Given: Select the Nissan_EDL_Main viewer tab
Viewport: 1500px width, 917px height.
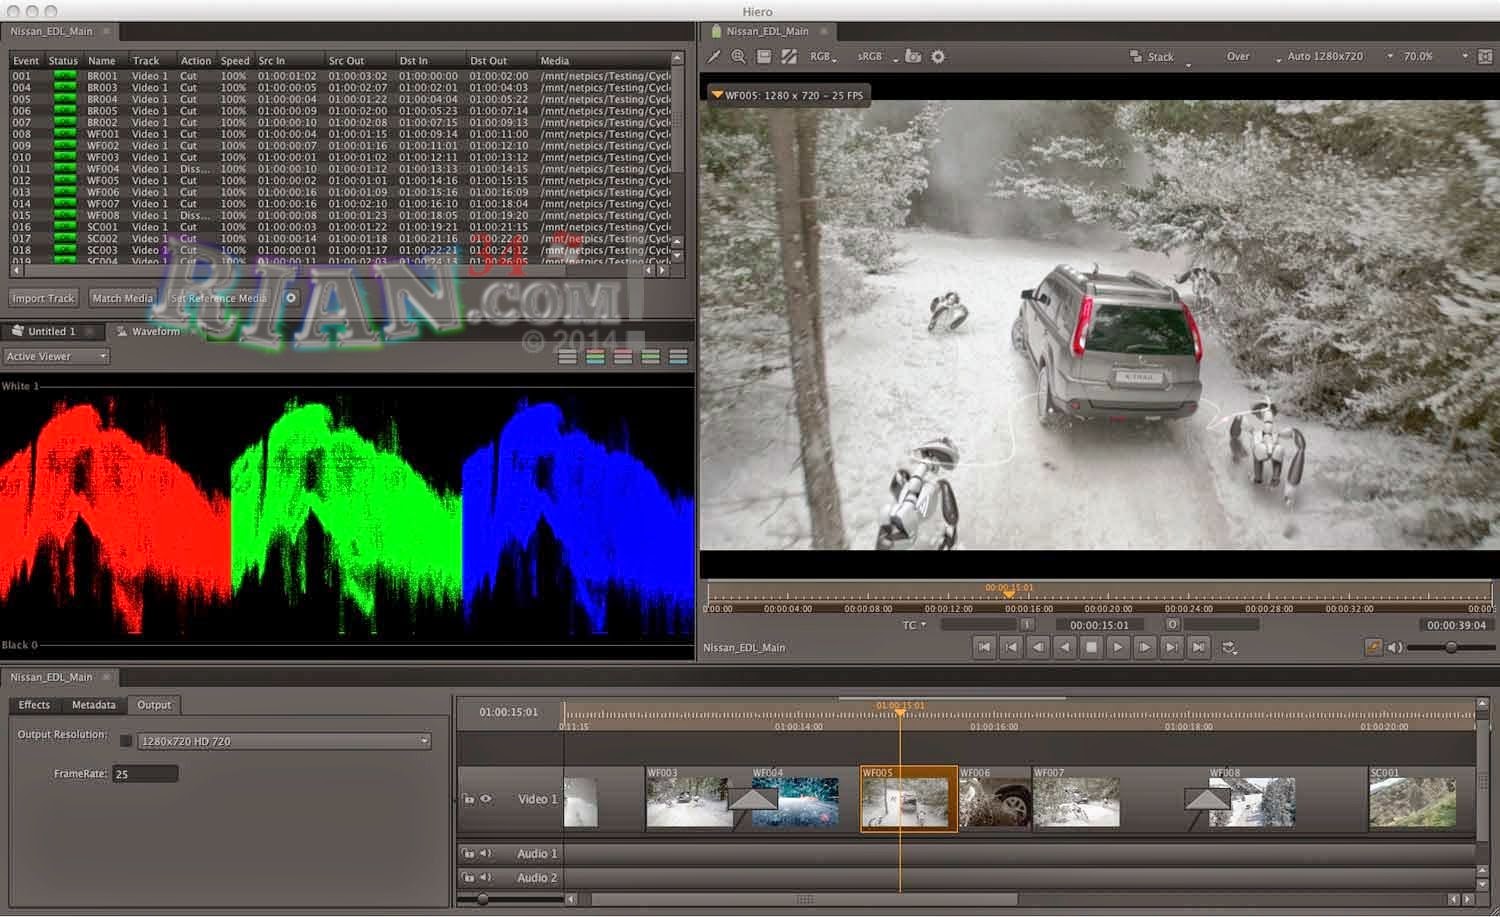Looking at the screenshot, I should pos(767,31).
